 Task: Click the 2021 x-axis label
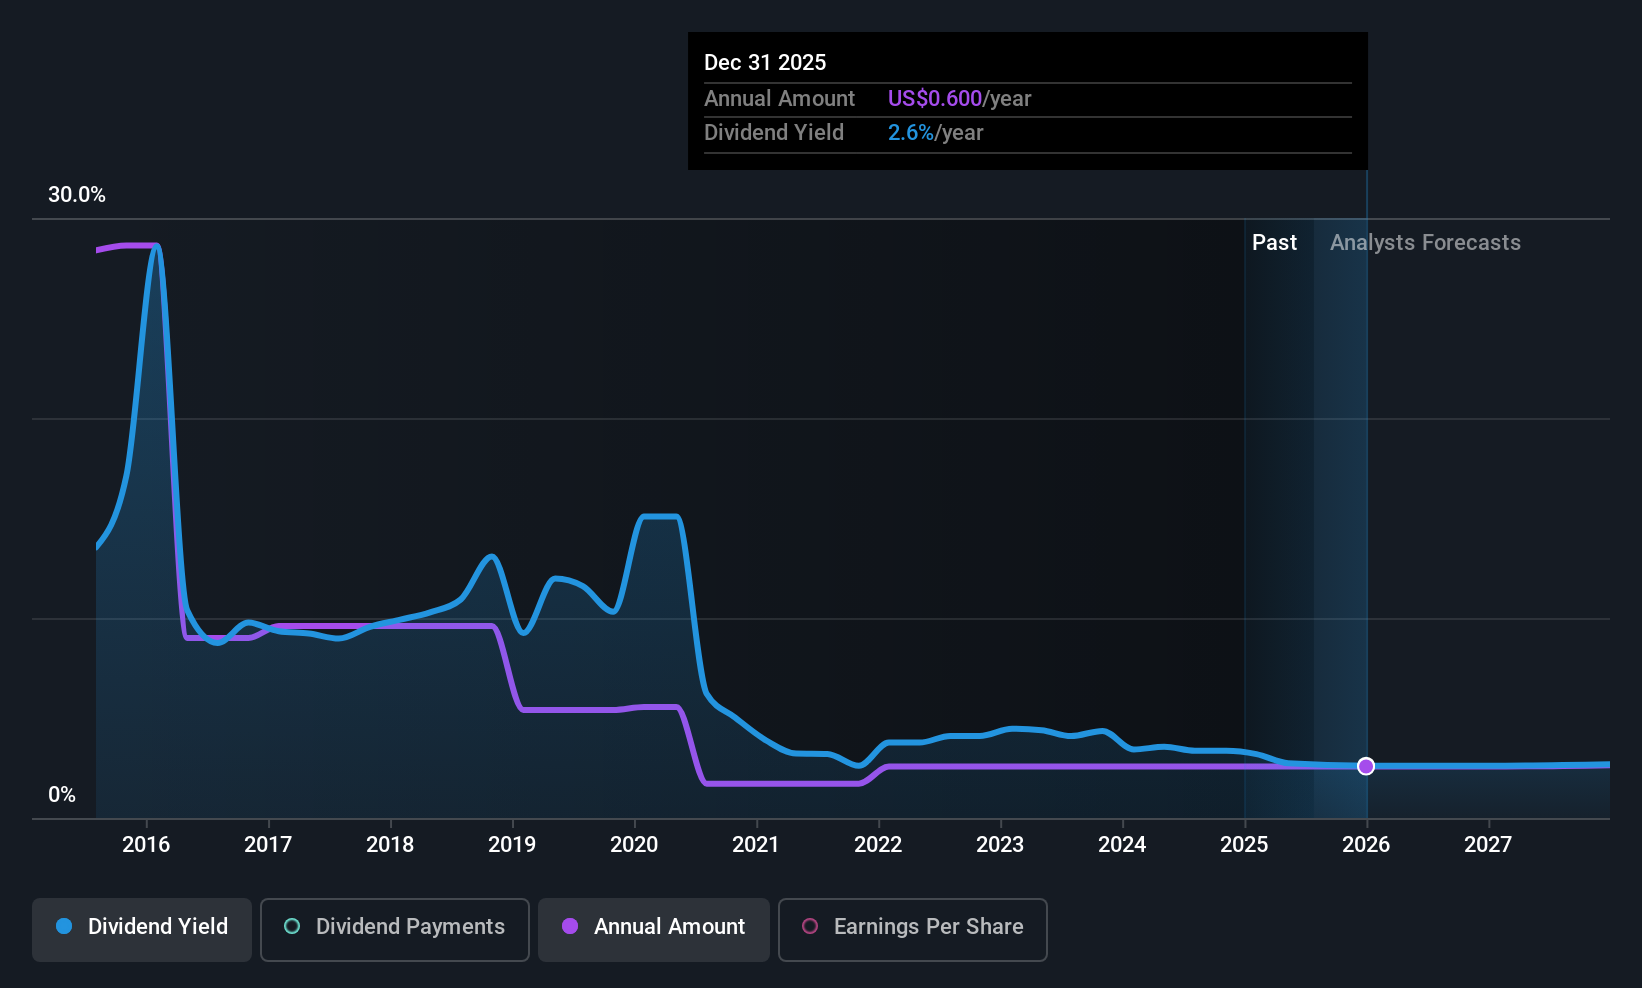click(756, 845)
